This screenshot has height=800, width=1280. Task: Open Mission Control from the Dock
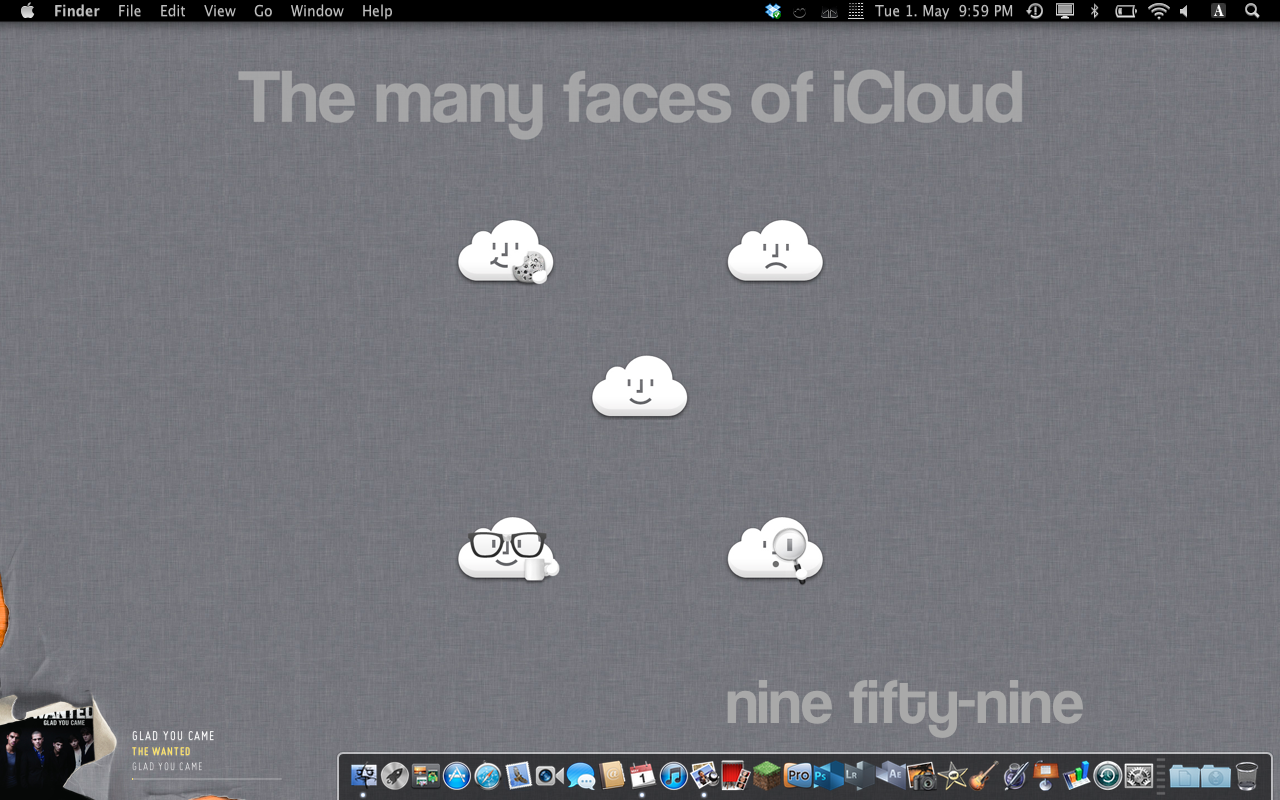[426, 775]
